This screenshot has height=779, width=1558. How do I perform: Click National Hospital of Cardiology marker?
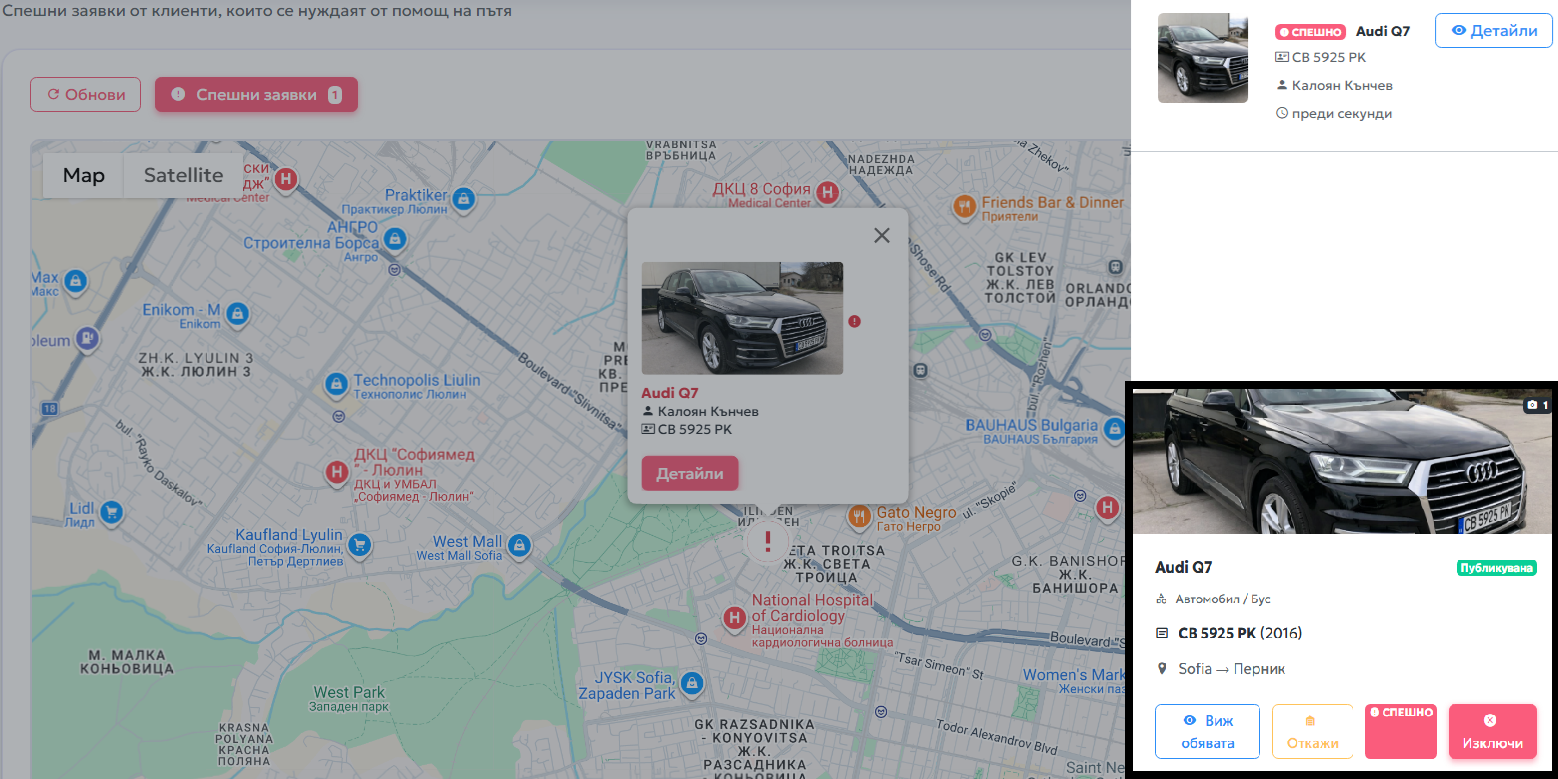[735, 618]
